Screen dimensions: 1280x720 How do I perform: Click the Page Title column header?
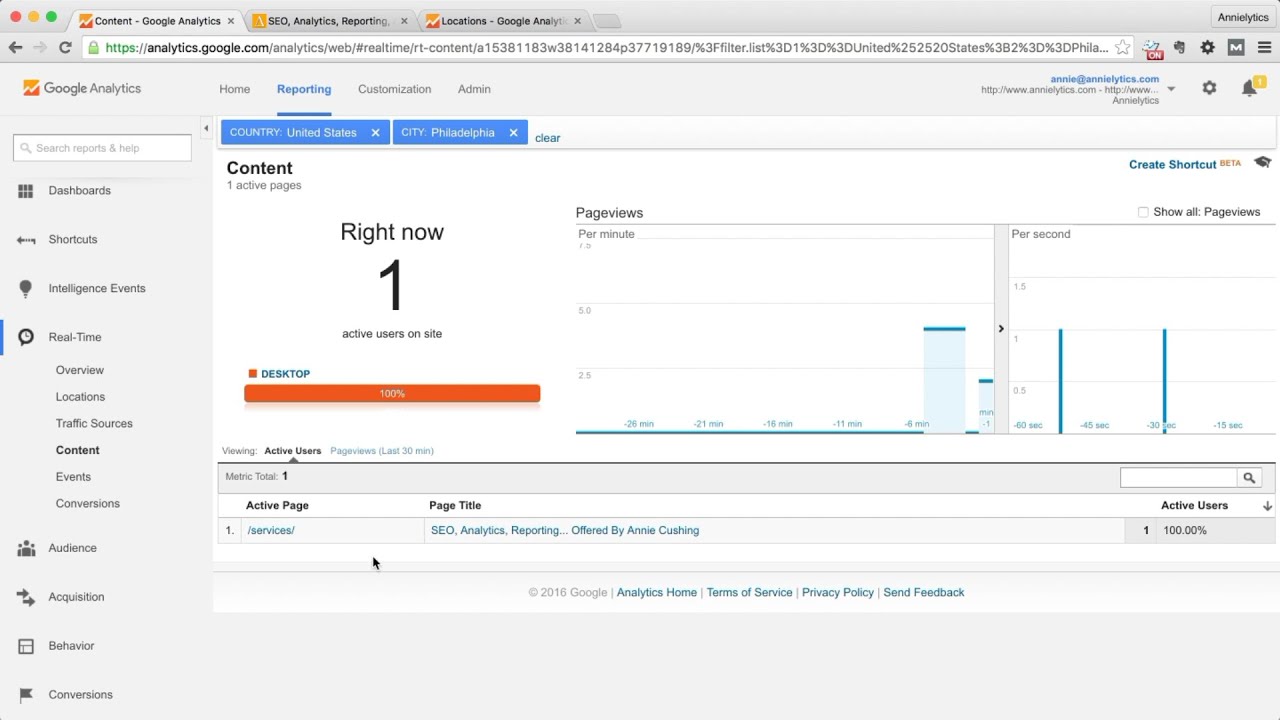[455, 506]
